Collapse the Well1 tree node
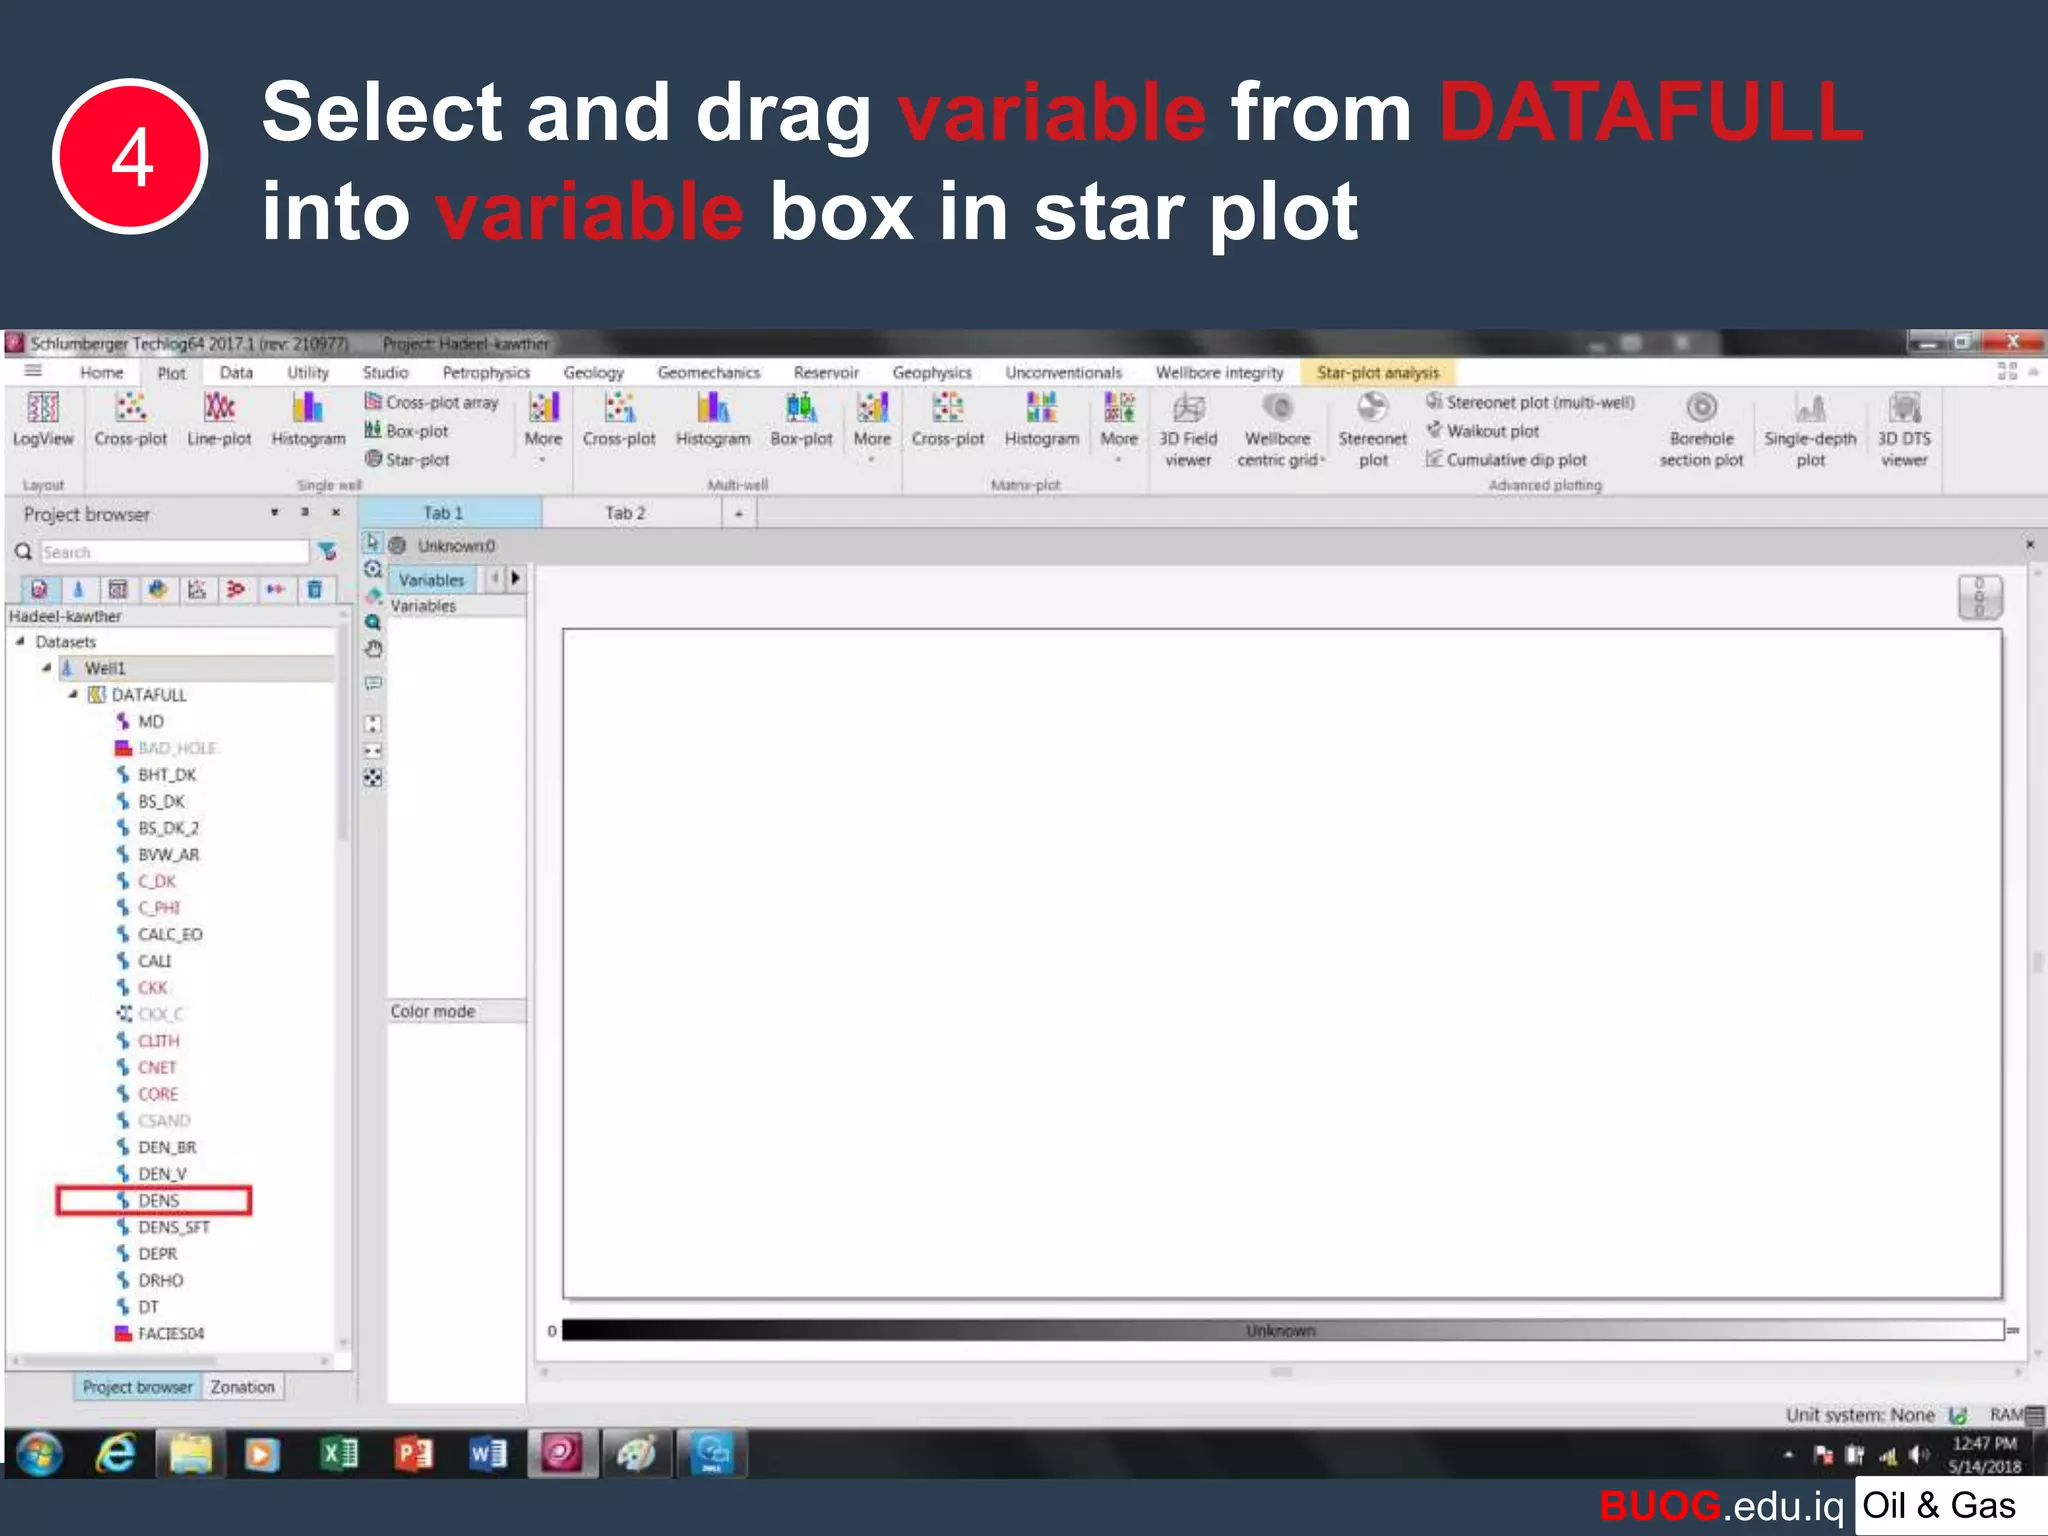This screenshot has height=1536, width=2048. pyautogui.click(x=46, y=668)
